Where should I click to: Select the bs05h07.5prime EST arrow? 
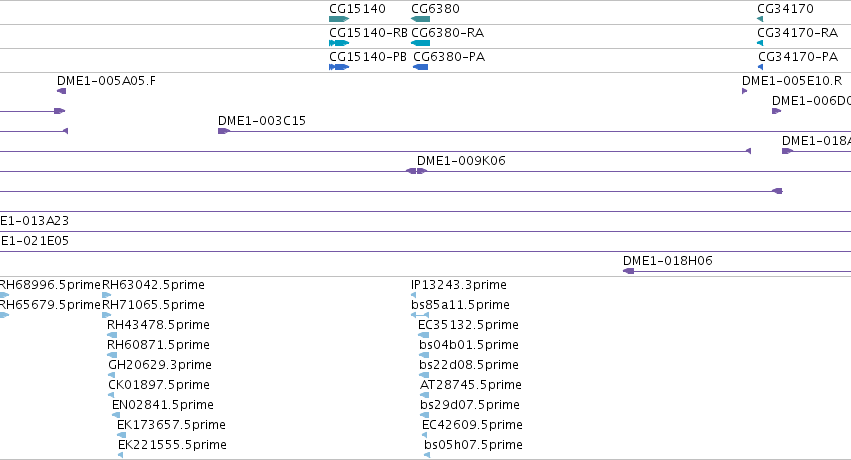coord(427,455)
